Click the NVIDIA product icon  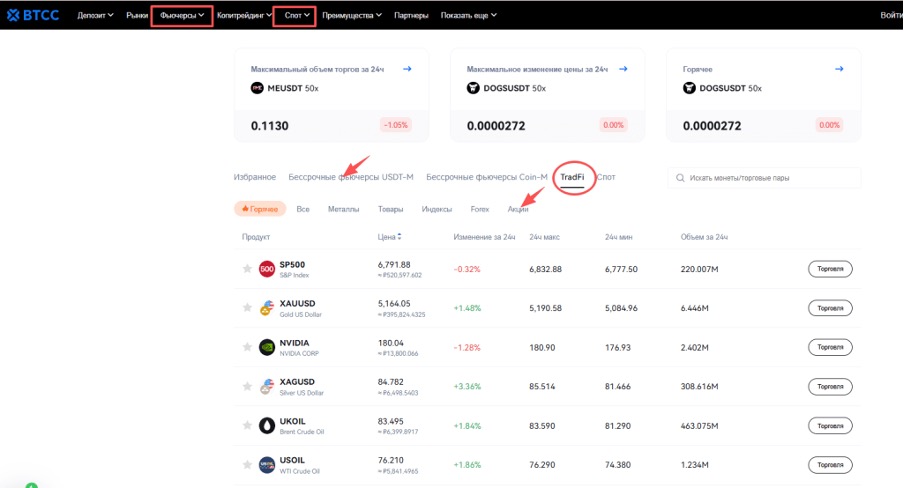(x=267, y=347)
